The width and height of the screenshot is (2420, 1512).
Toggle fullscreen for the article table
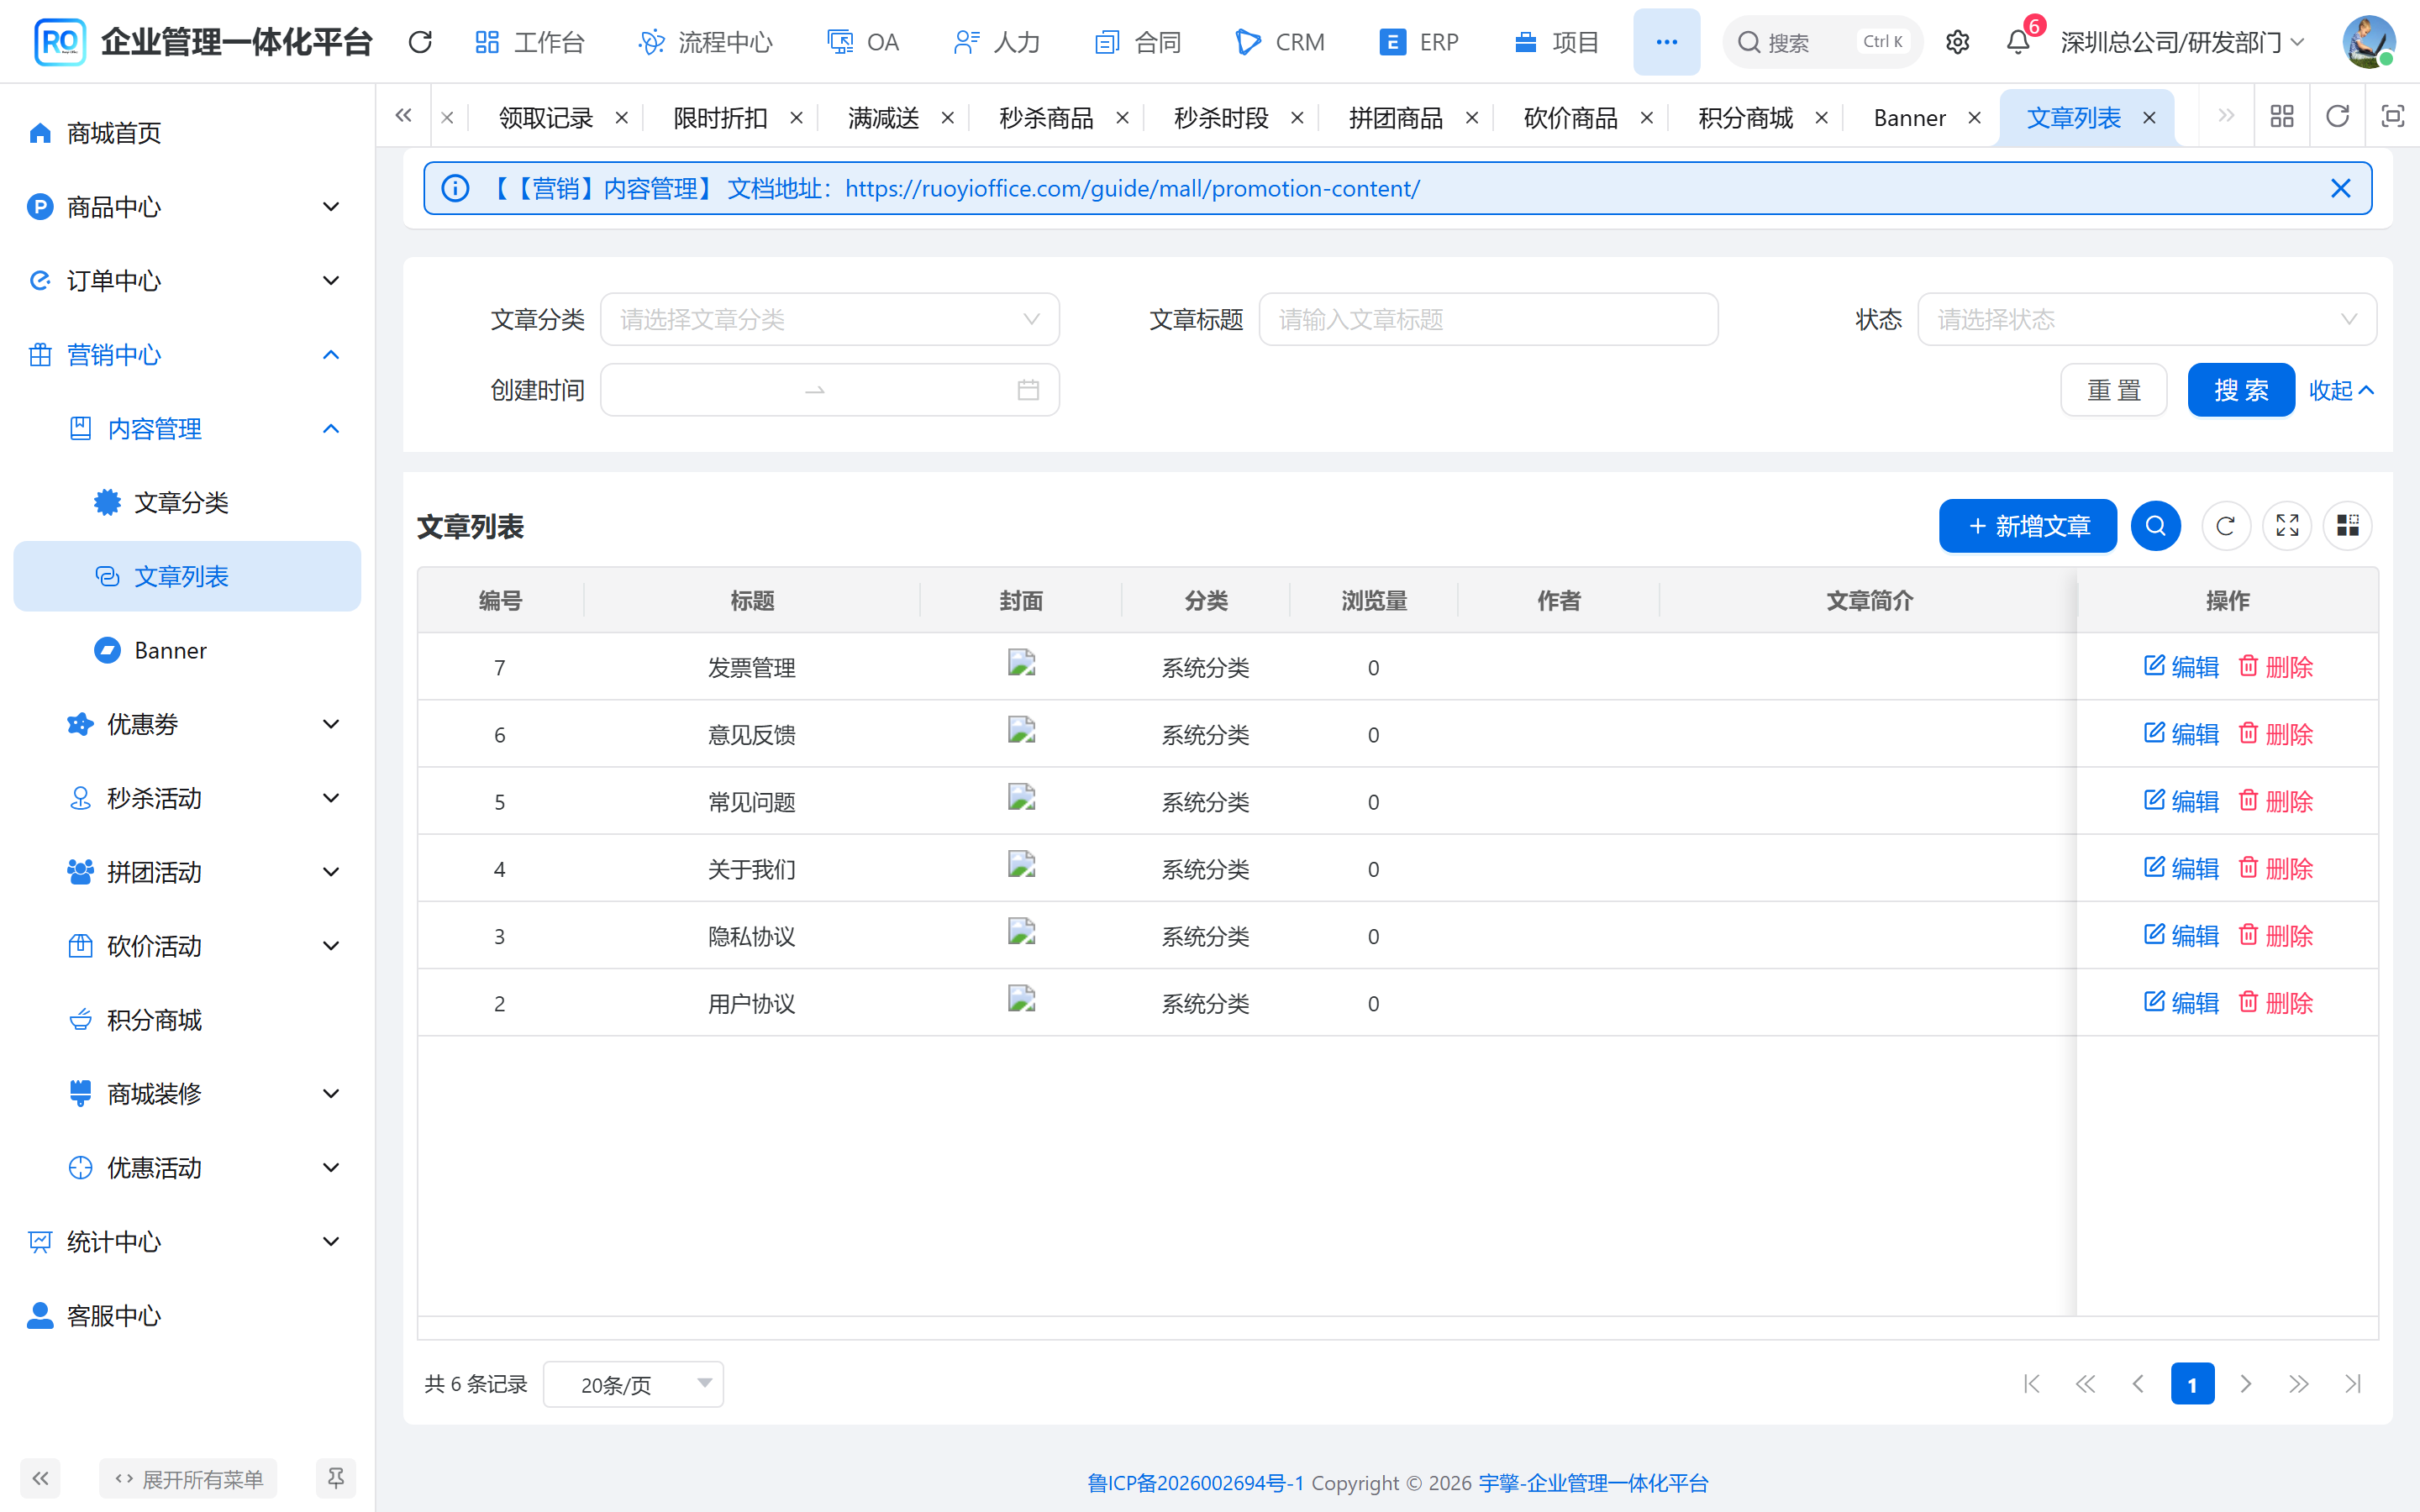tap(2287, 526)
